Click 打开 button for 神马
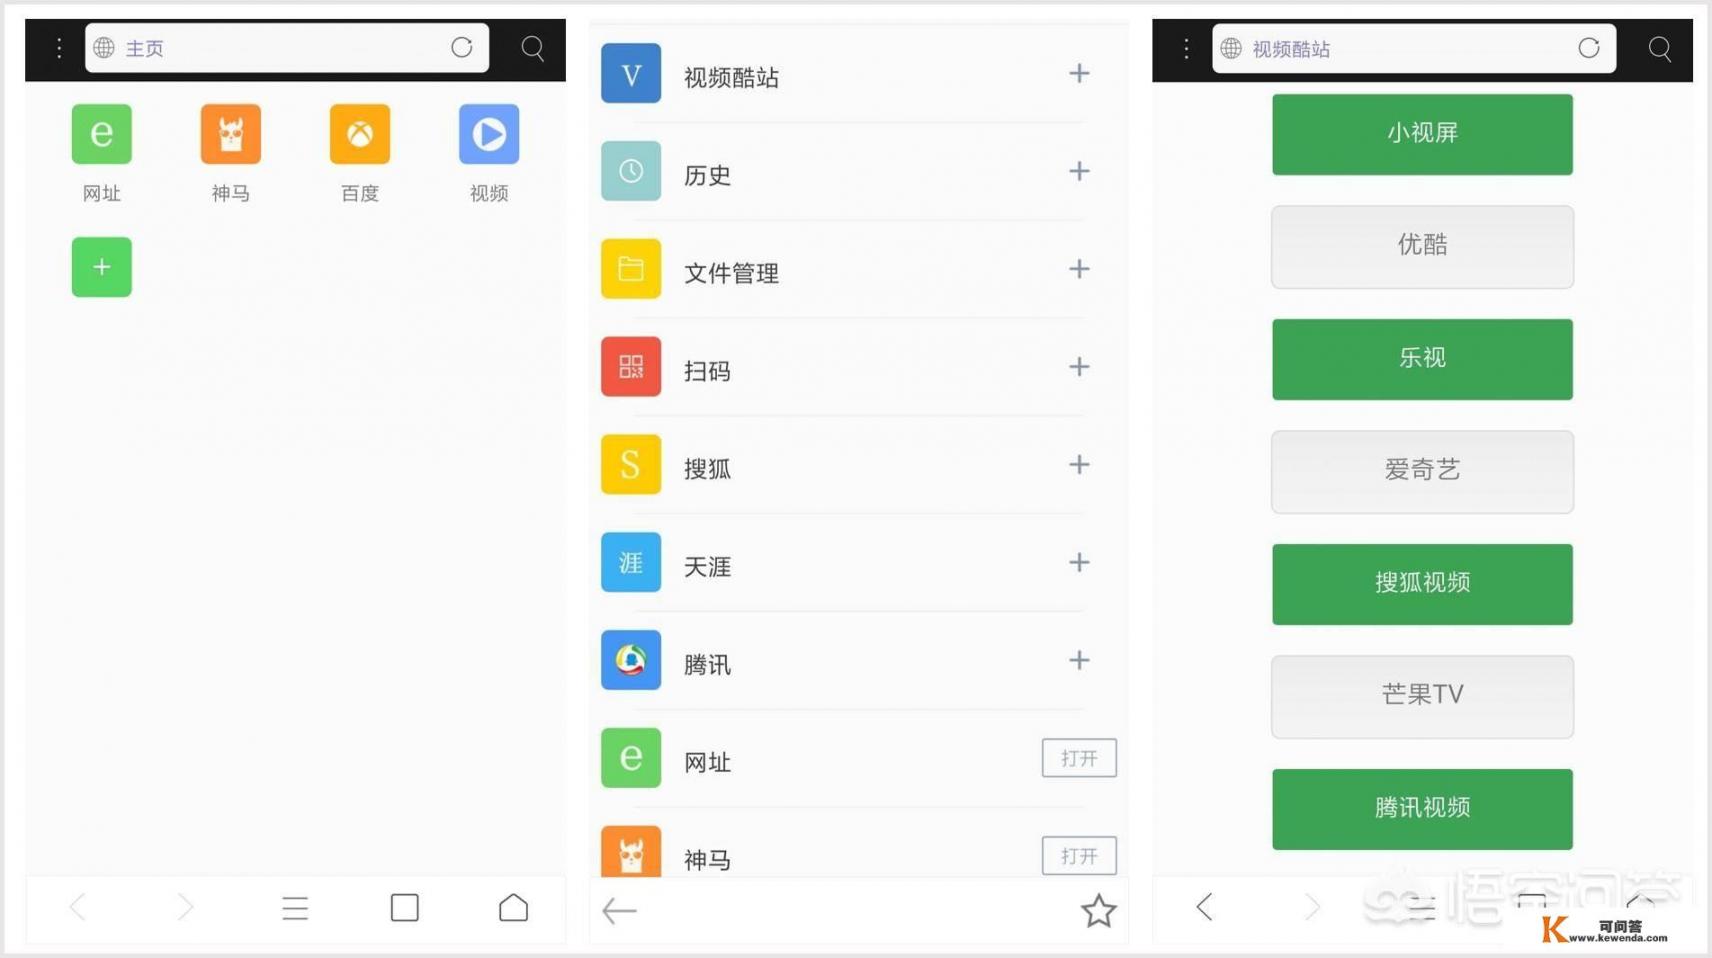 1079,856
